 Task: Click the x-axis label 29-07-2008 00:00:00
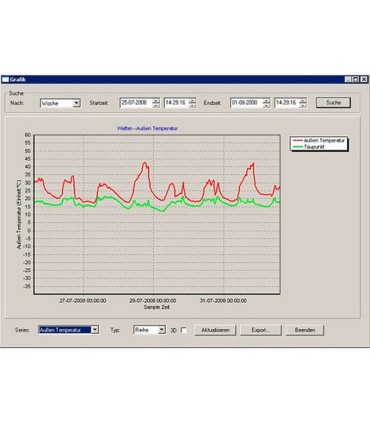pyautogui.click(x=153, y=301)
